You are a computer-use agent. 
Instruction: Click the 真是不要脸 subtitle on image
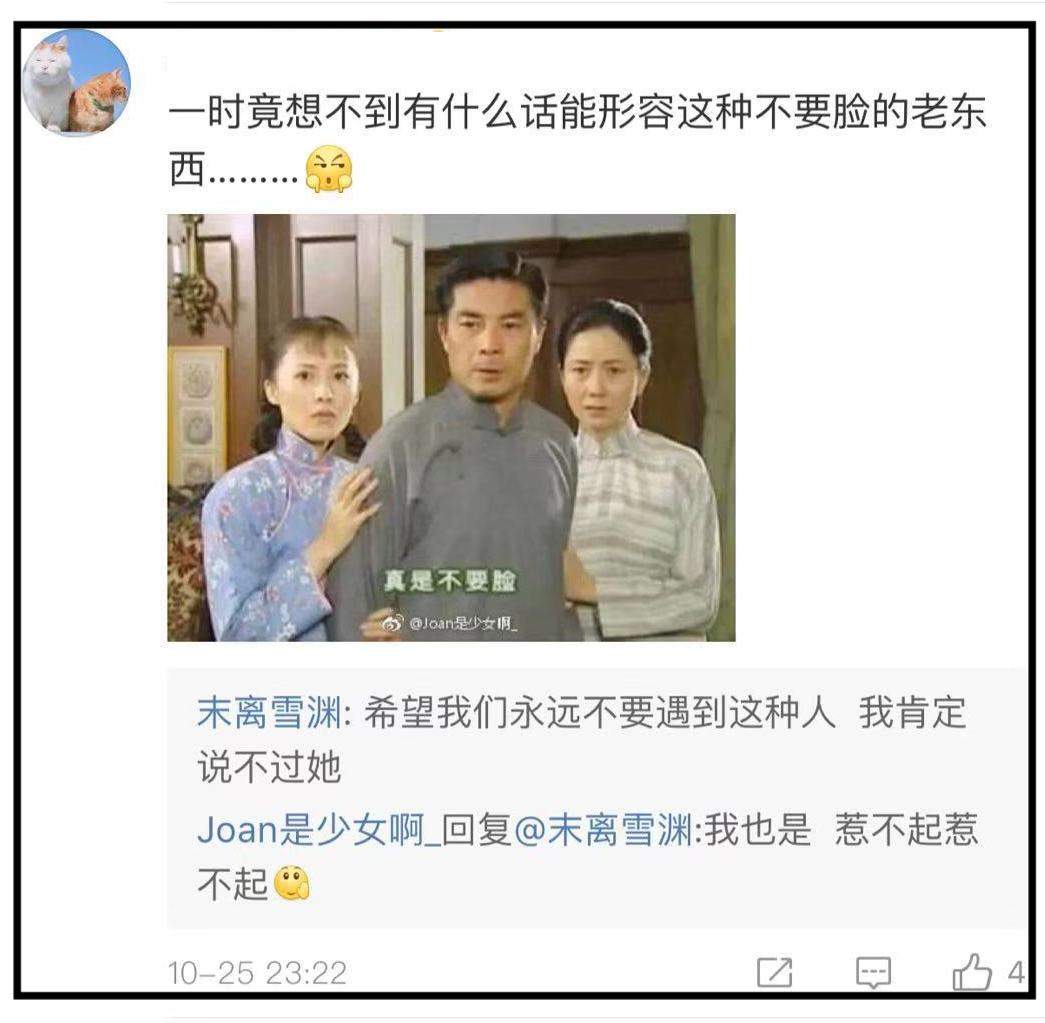[450, 580]
